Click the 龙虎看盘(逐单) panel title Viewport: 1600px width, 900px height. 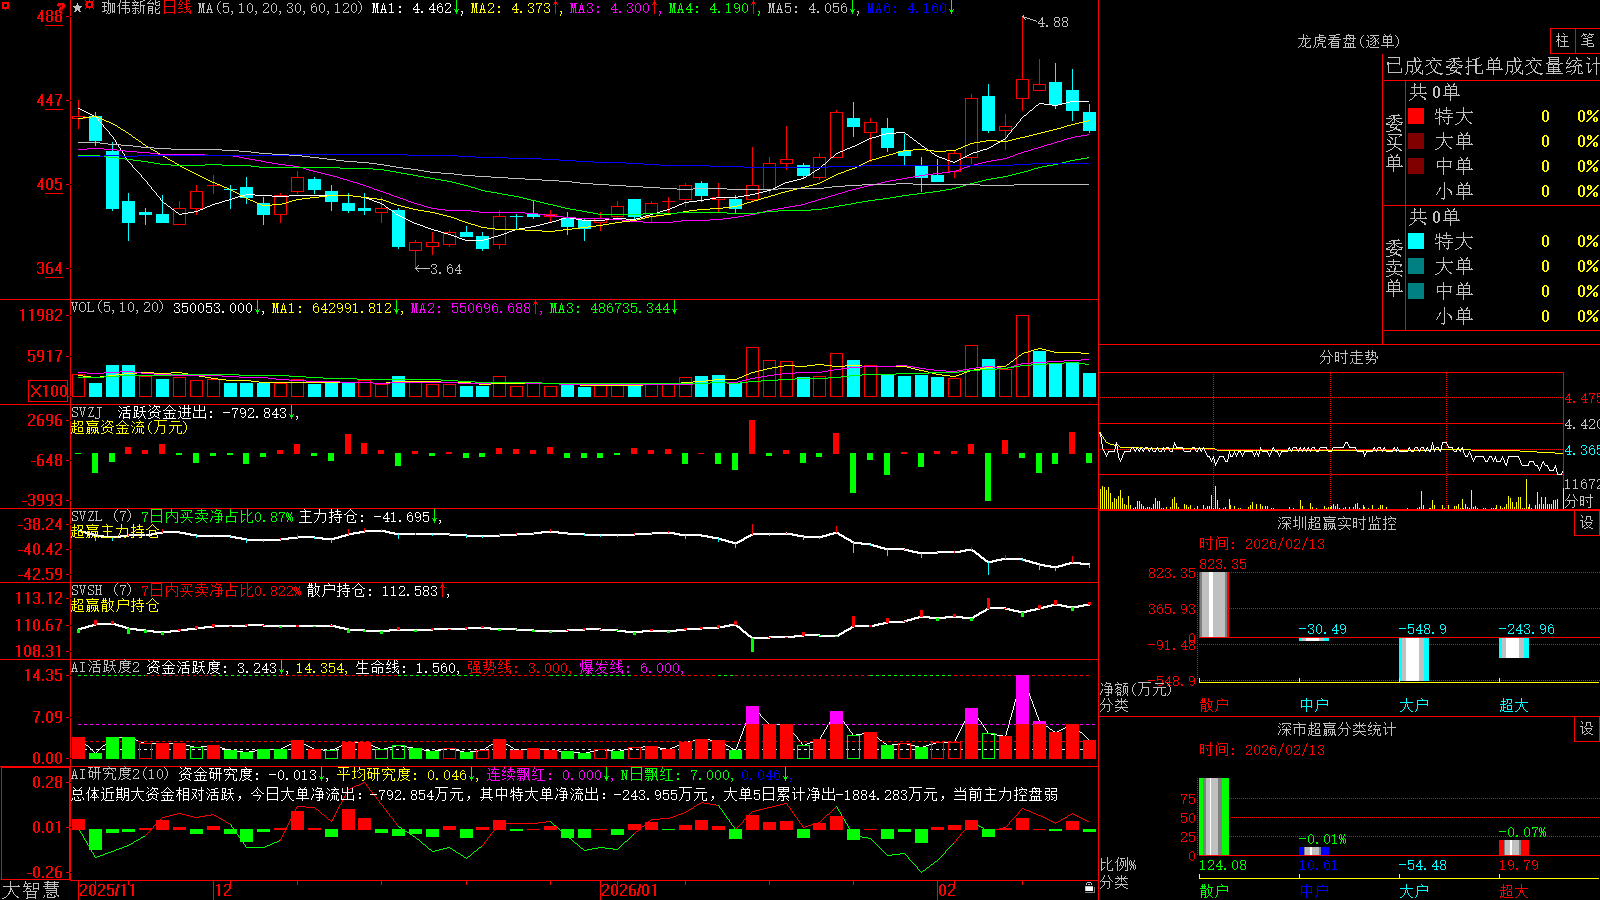[x=1348, y=41]
